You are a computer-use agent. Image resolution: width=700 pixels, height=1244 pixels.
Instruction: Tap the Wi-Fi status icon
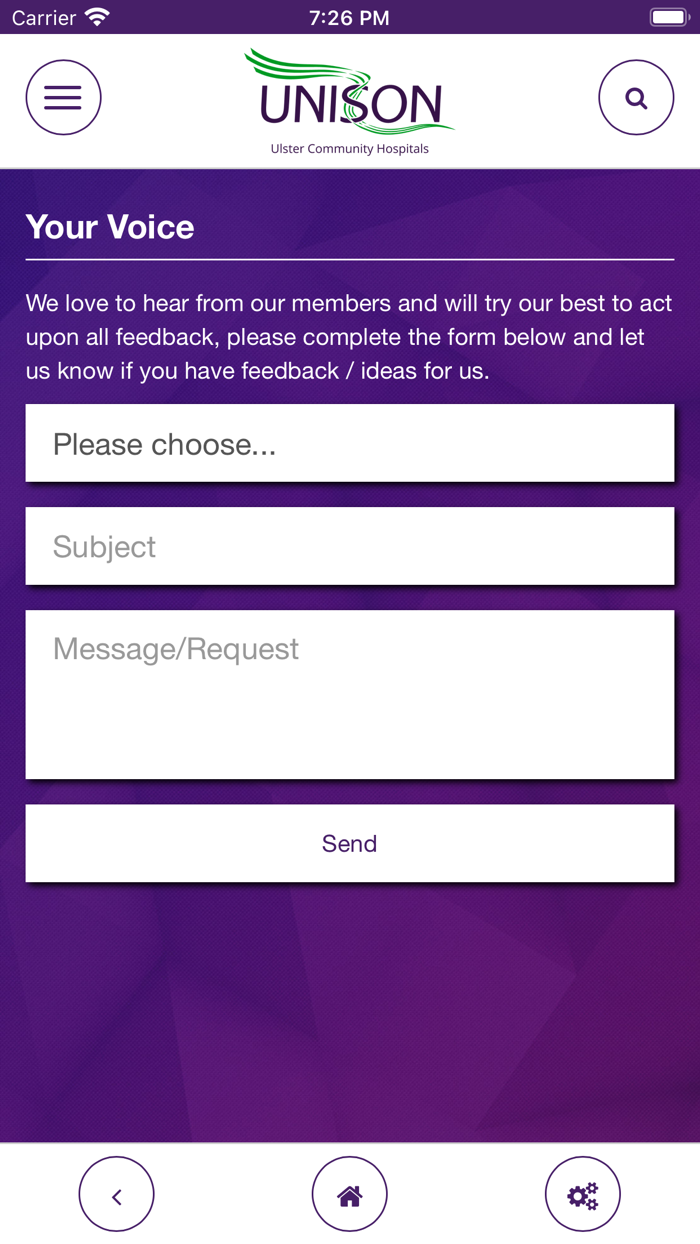pyautogui.click(x=97, y=17)
